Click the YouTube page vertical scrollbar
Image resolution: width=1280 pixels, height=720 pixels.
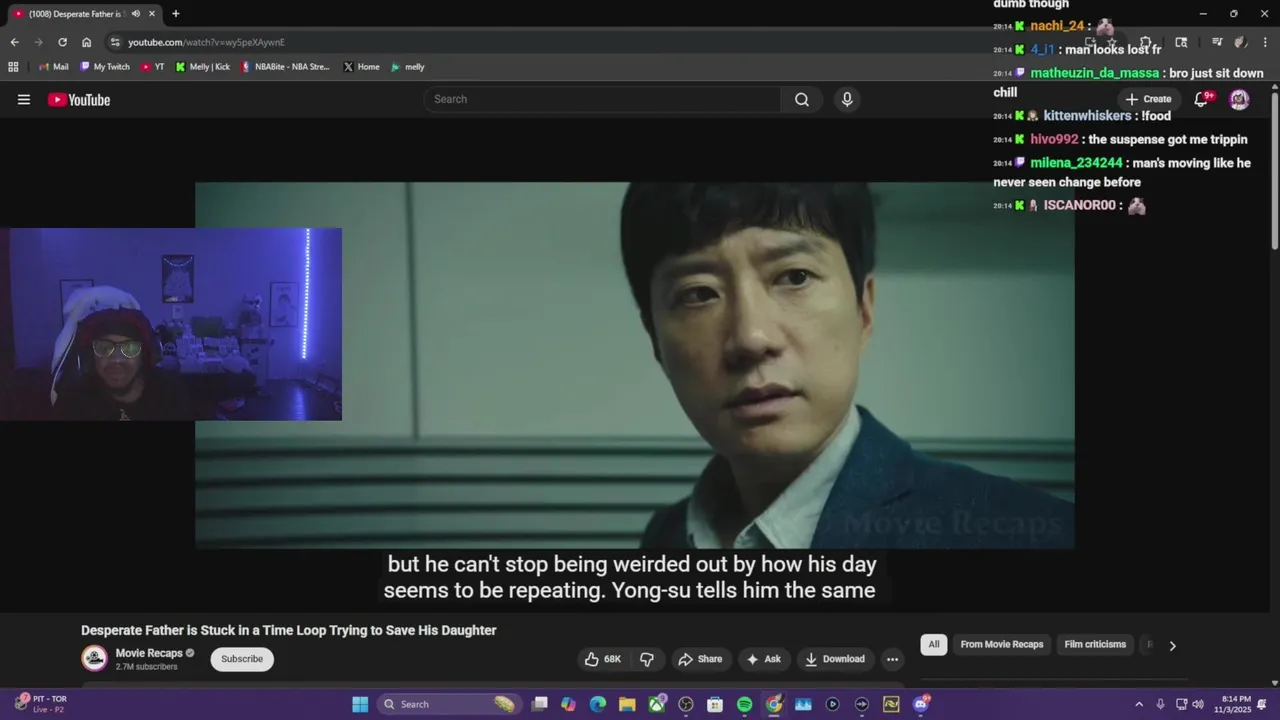coord(1274,170)
